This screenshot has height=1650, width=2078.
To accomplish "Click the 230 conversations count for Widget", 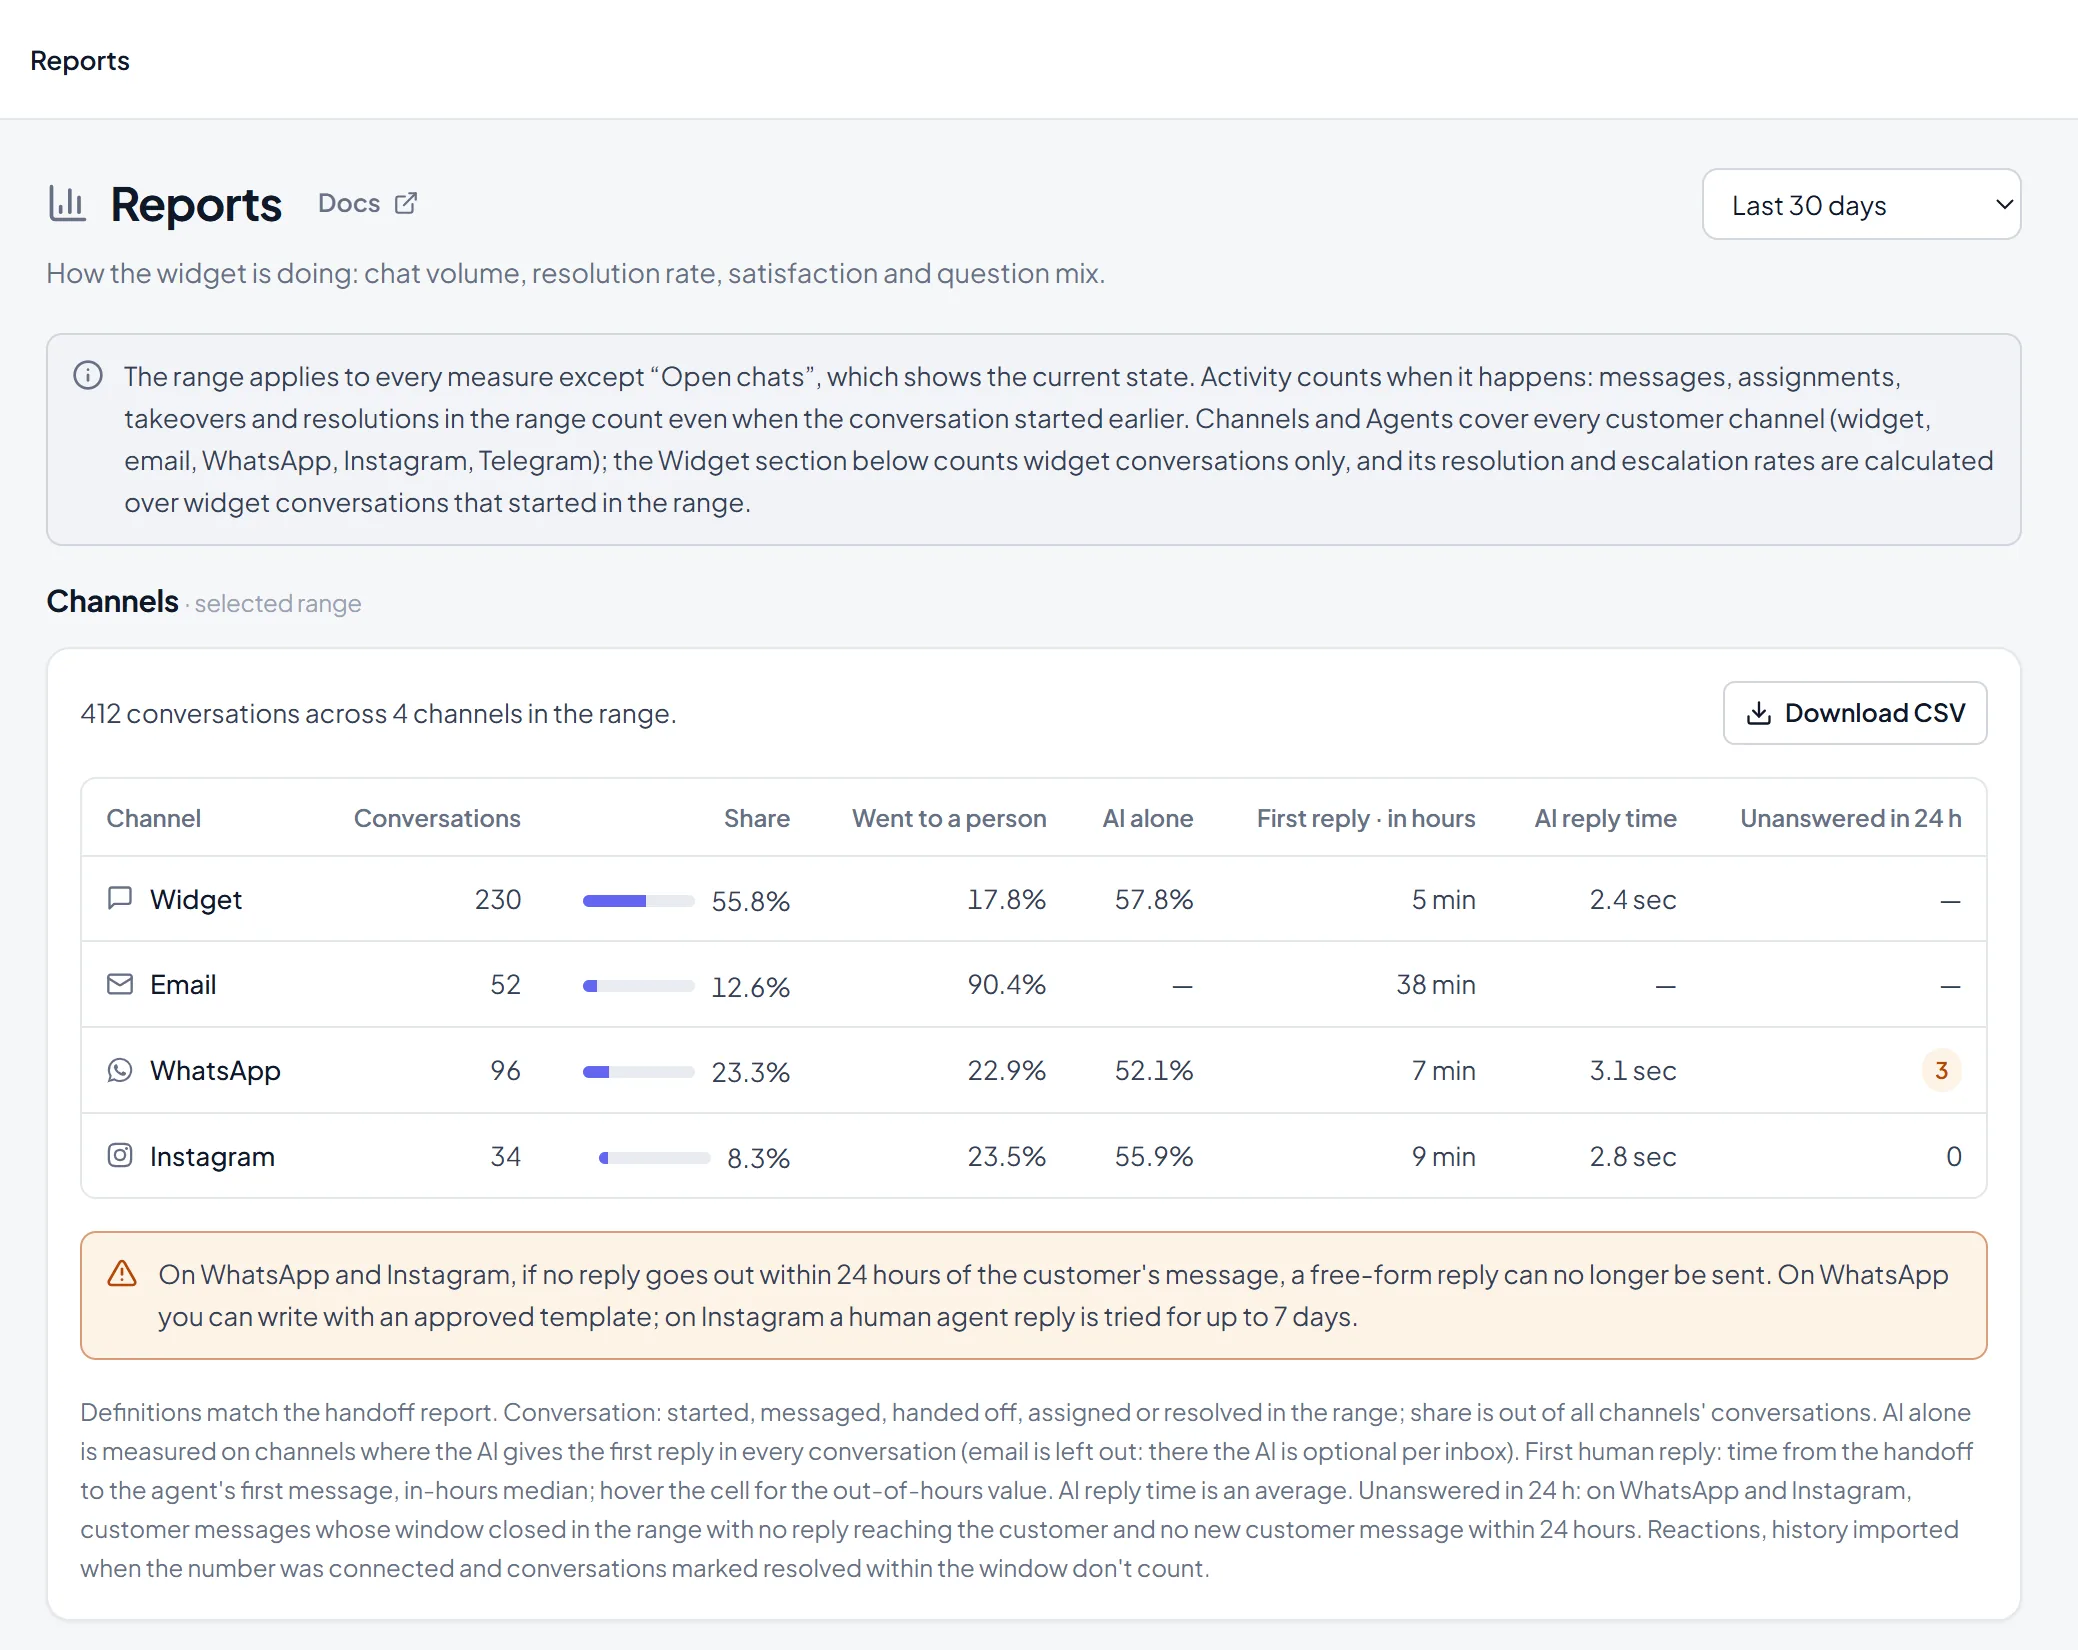I will coord(498,899).
